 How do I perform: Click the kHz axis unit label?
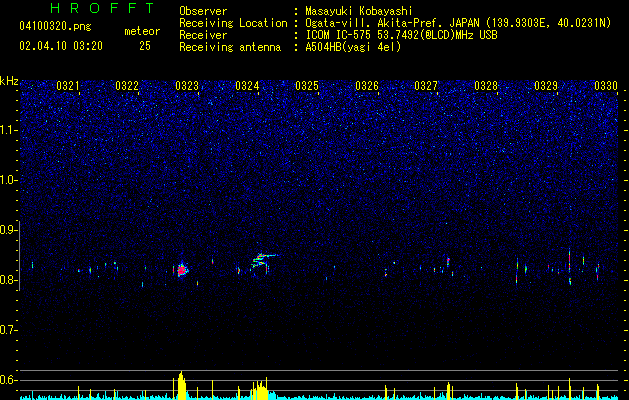(9, 81)
